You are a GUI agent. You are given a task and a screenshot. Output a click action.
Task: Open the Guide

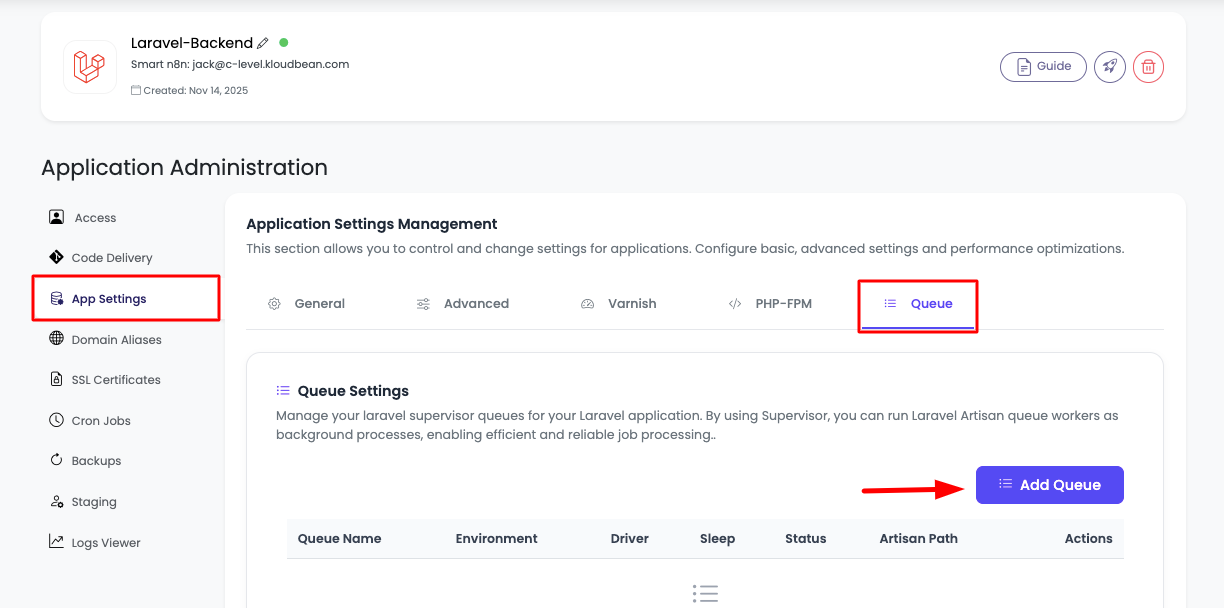tap(1043, 66)
